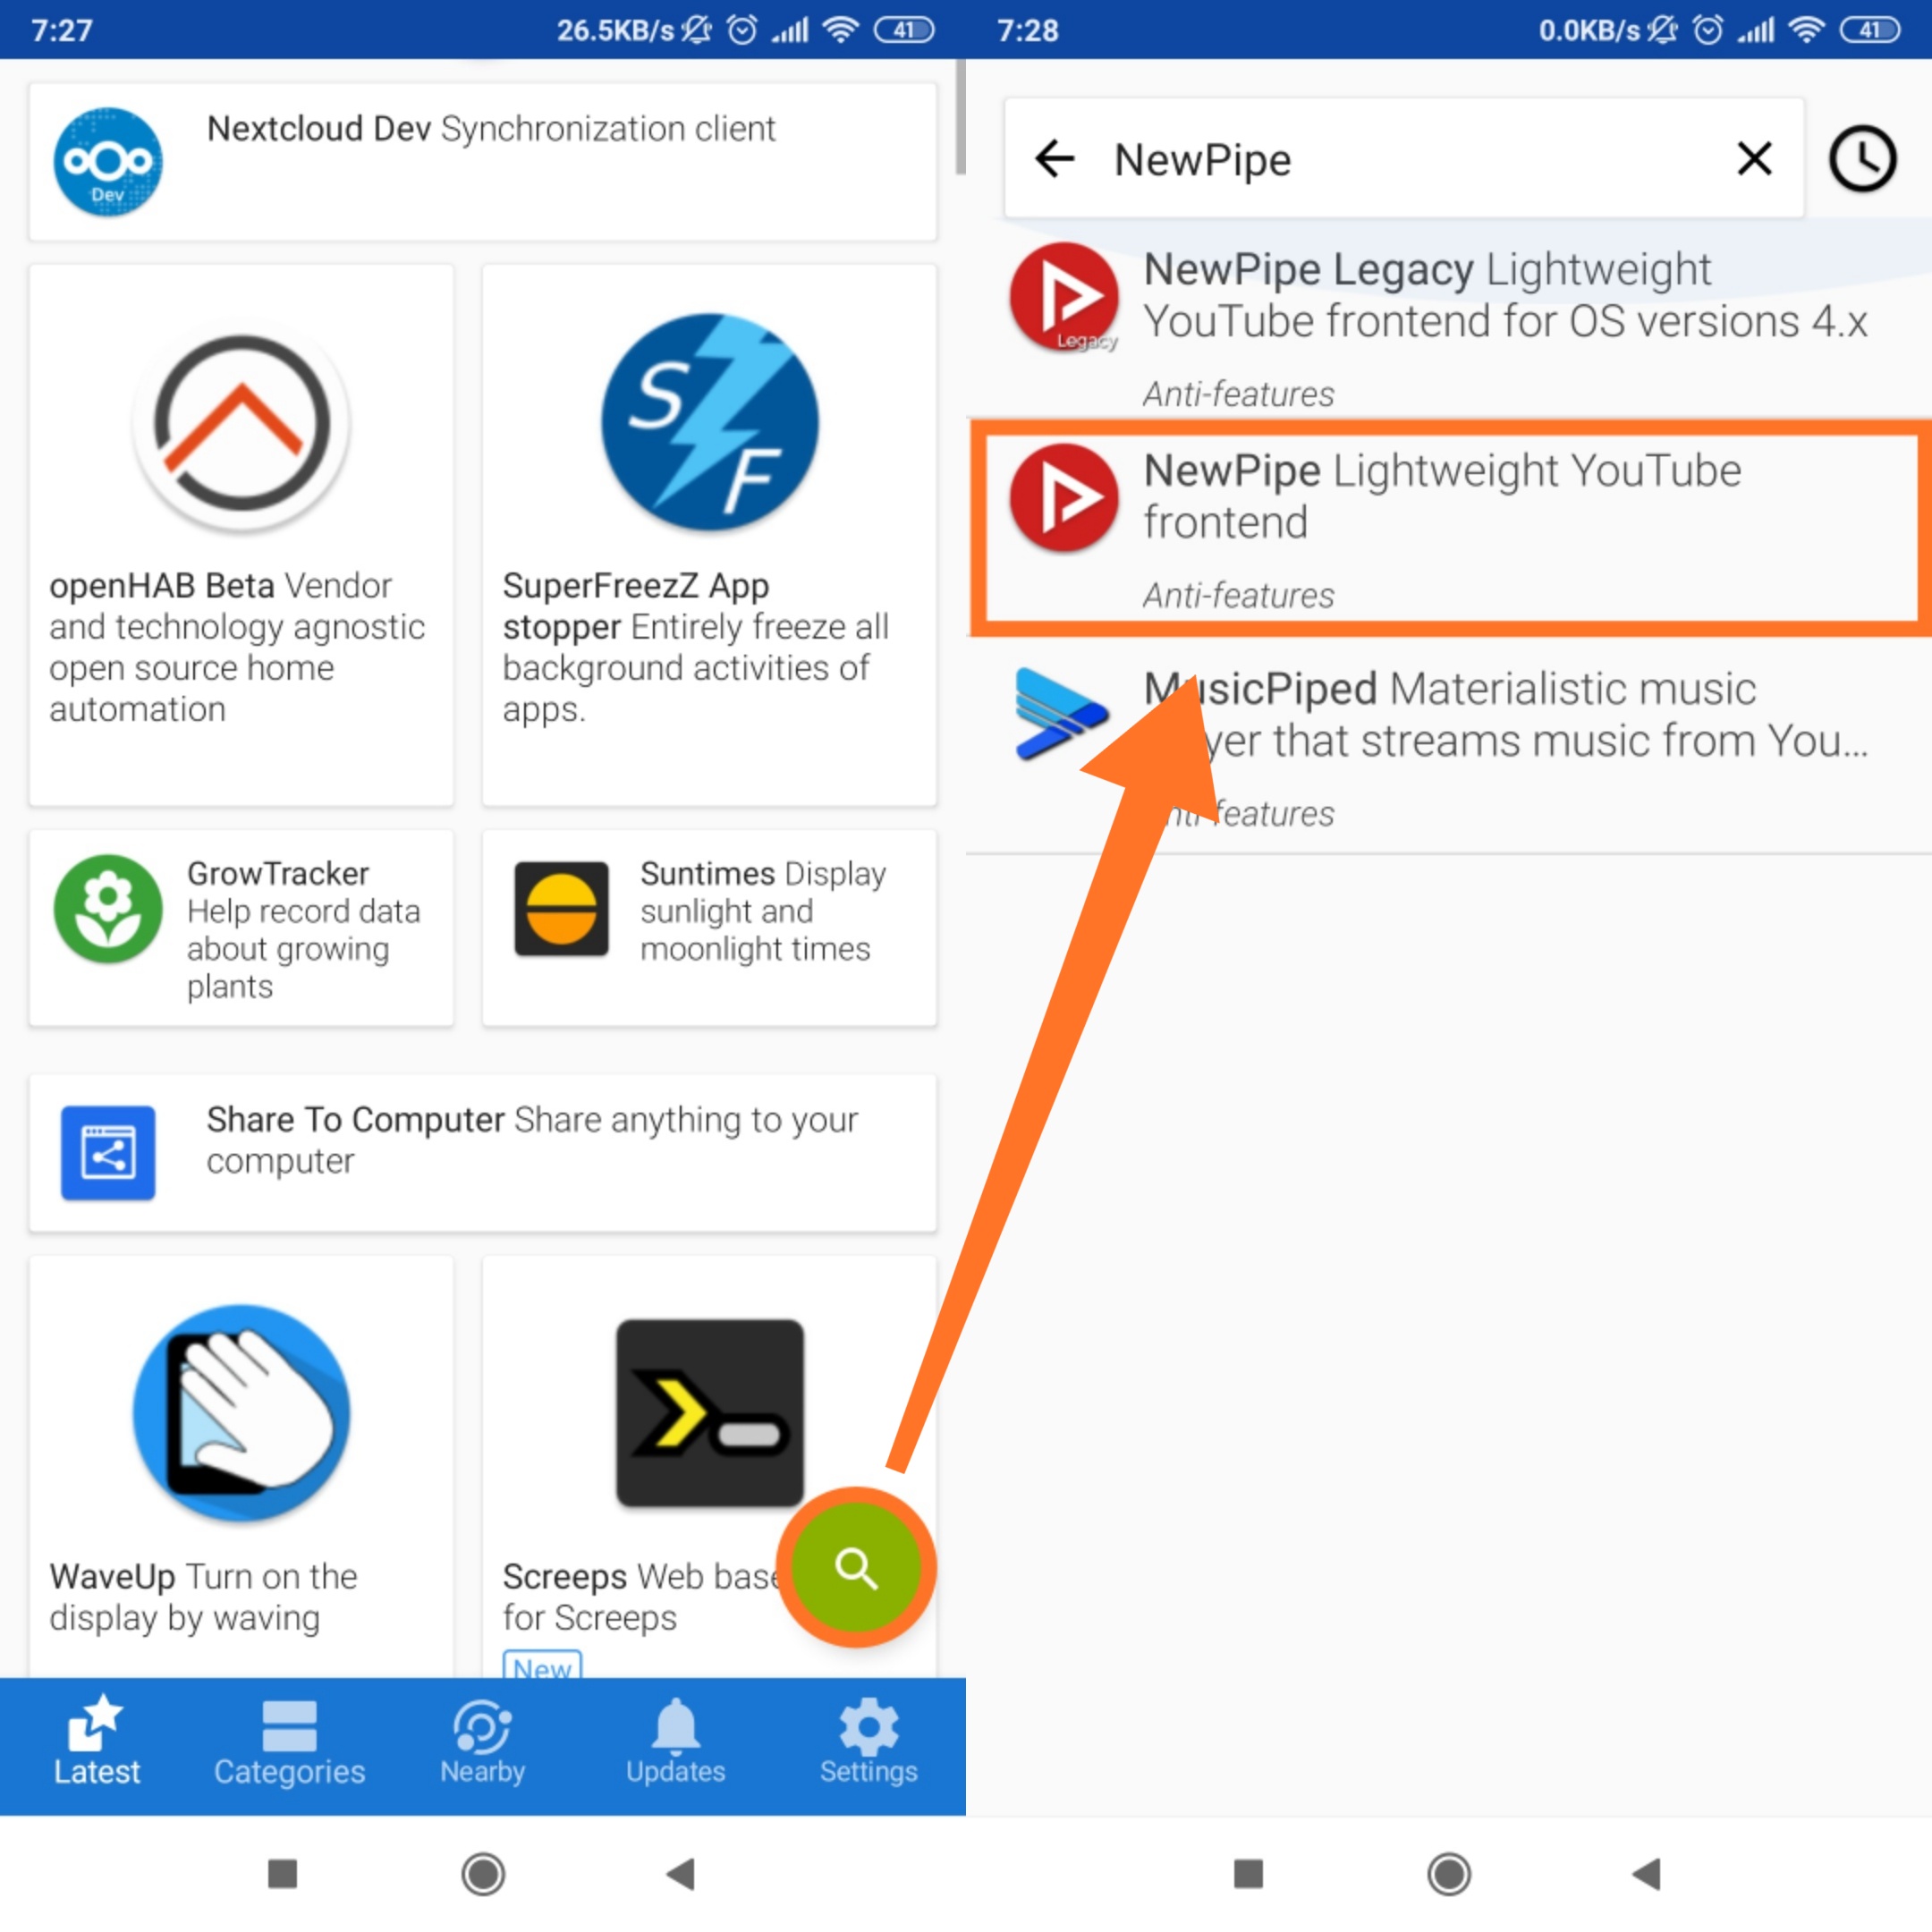Open the Updates tab

[x=675, y=1745]
